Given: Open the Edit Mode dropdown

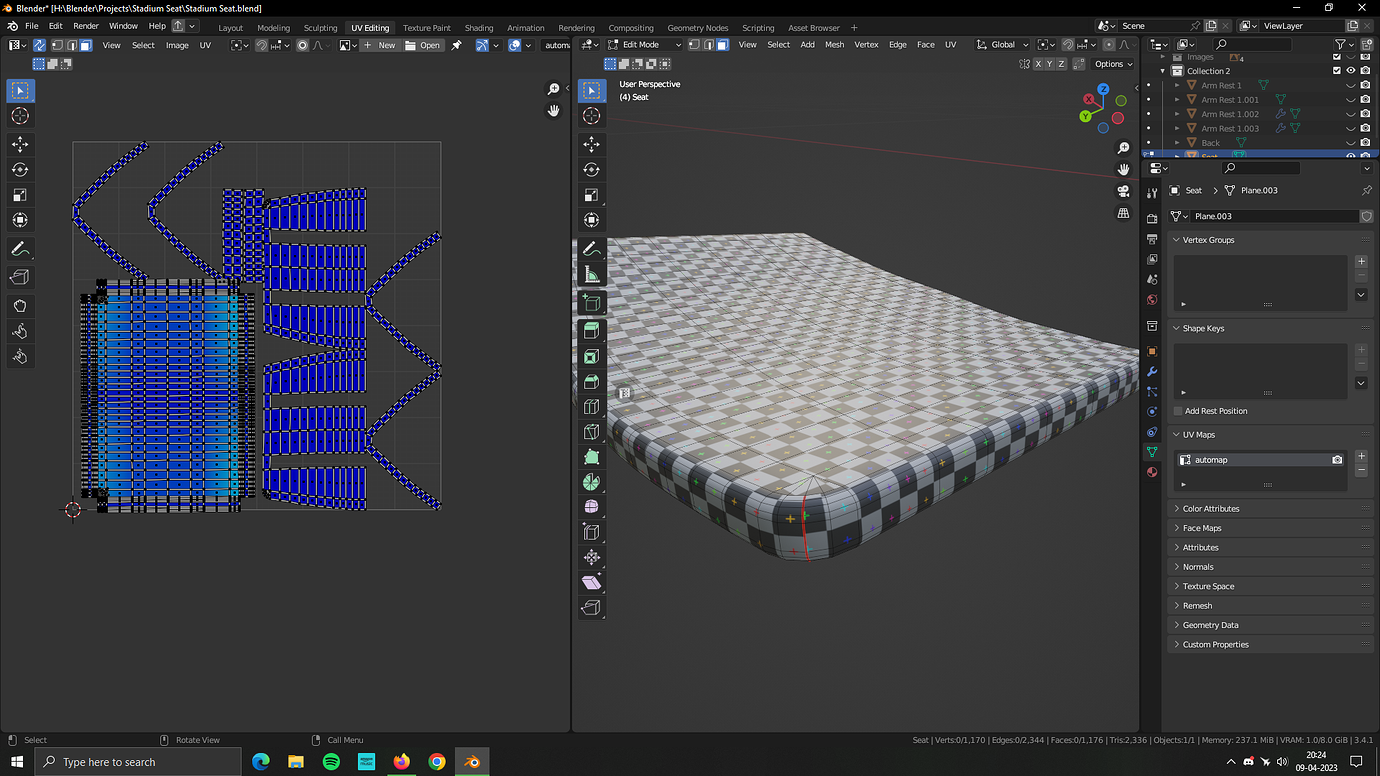Looking at the screenshot, I should tap(644, 45).
